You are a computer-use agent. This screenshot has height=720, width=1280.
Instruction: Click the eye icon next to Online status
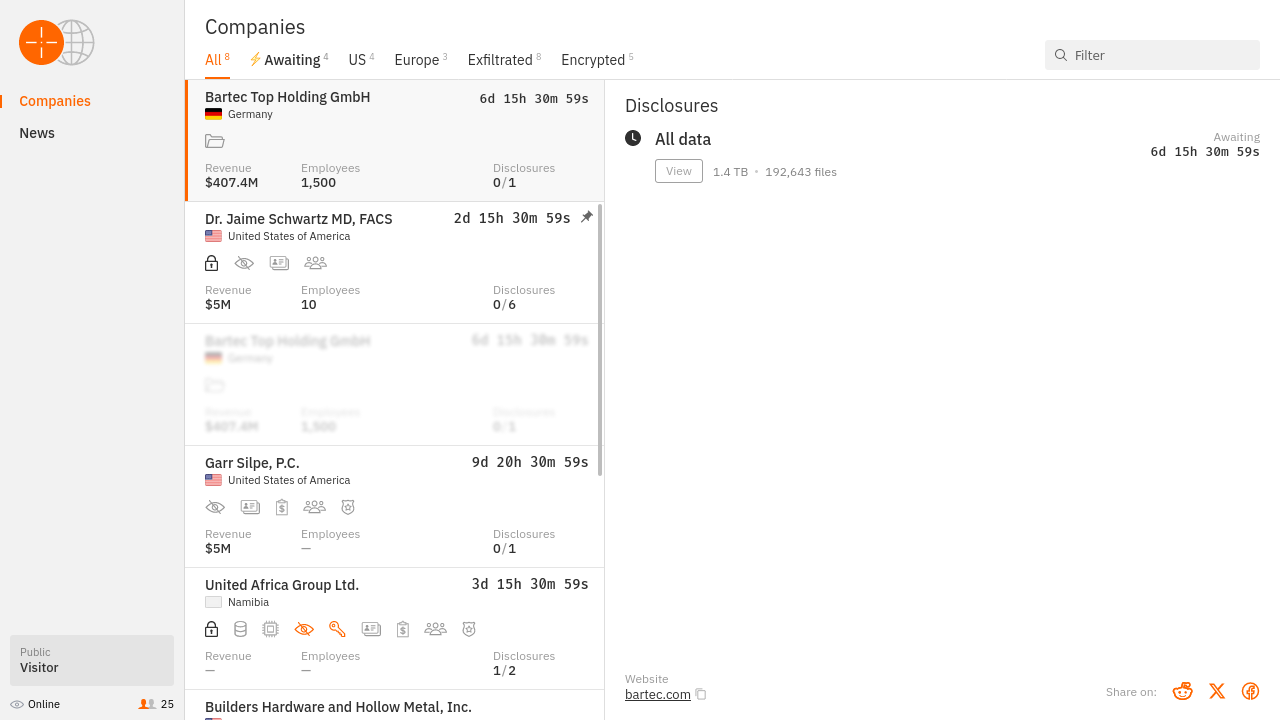17,704
